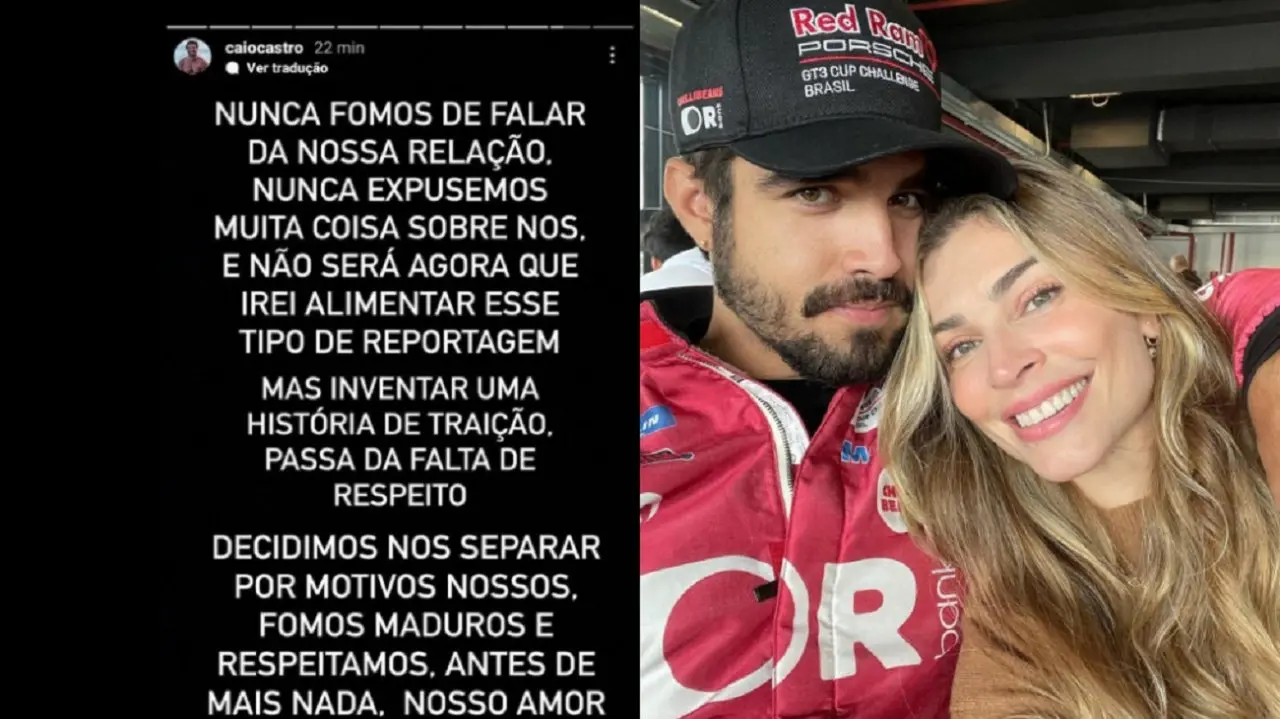1280x719 pixels.
Task: Jump to first story progress bar segment
Action: point(187,27)
